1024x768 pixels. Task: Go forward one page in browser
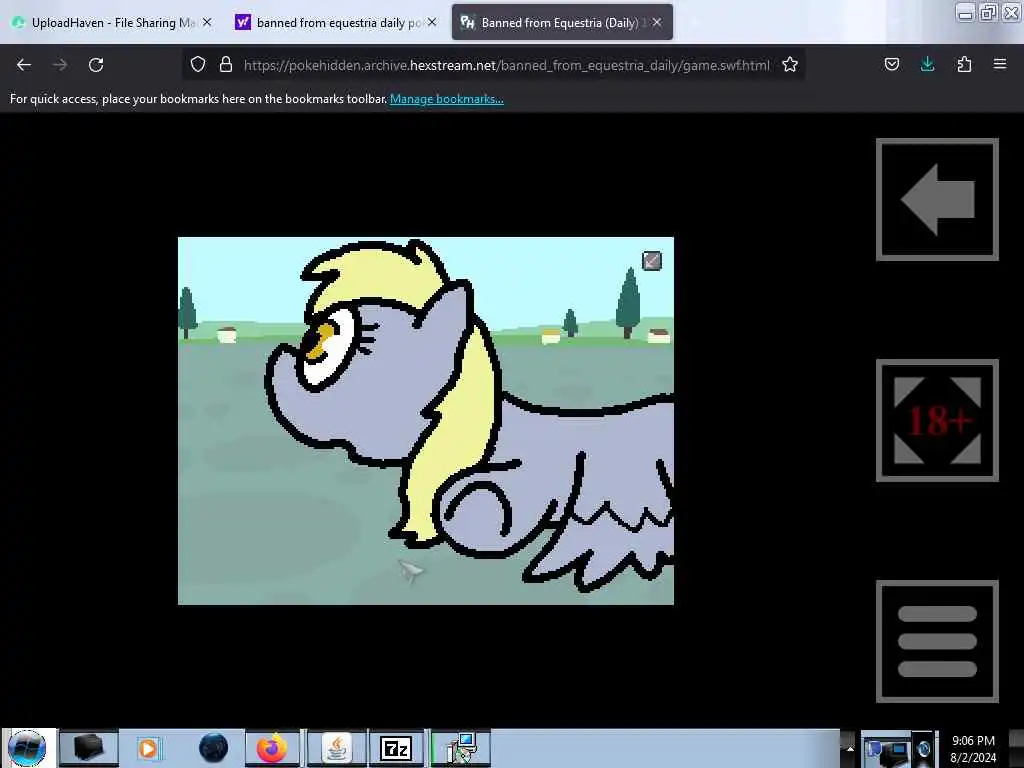60,65
